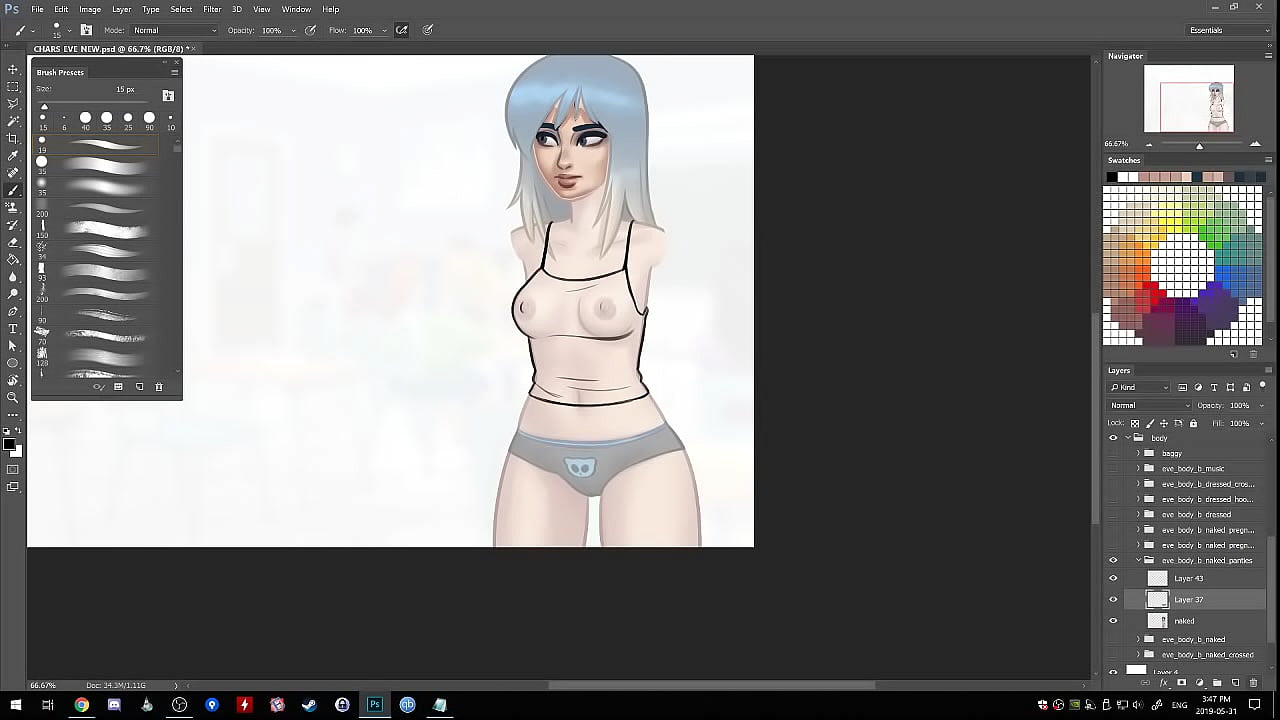The width and height of the screenshot is (1280, 720).
Task: Select the Zoom tool
Action: (13, 397)
